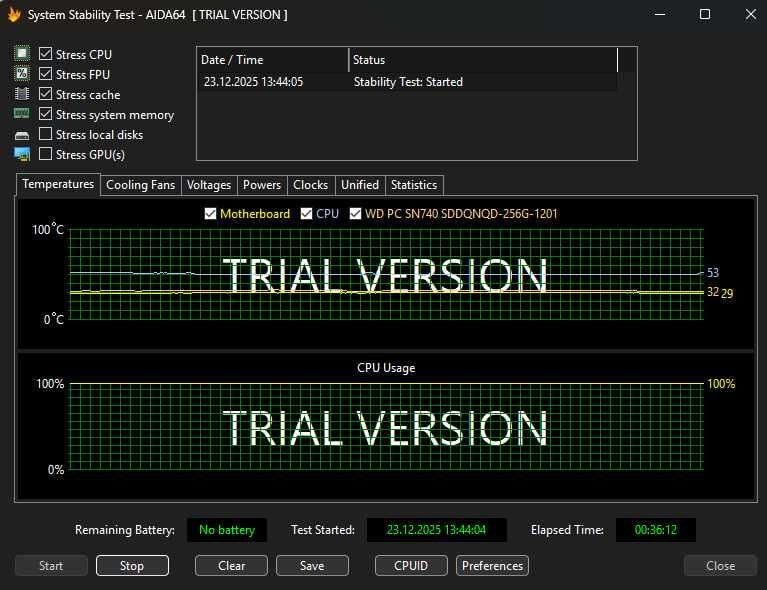Click the FPU percent icon beside Stress FPU
Viewport: 767px width, 590px height.
[x=22, y=74]
